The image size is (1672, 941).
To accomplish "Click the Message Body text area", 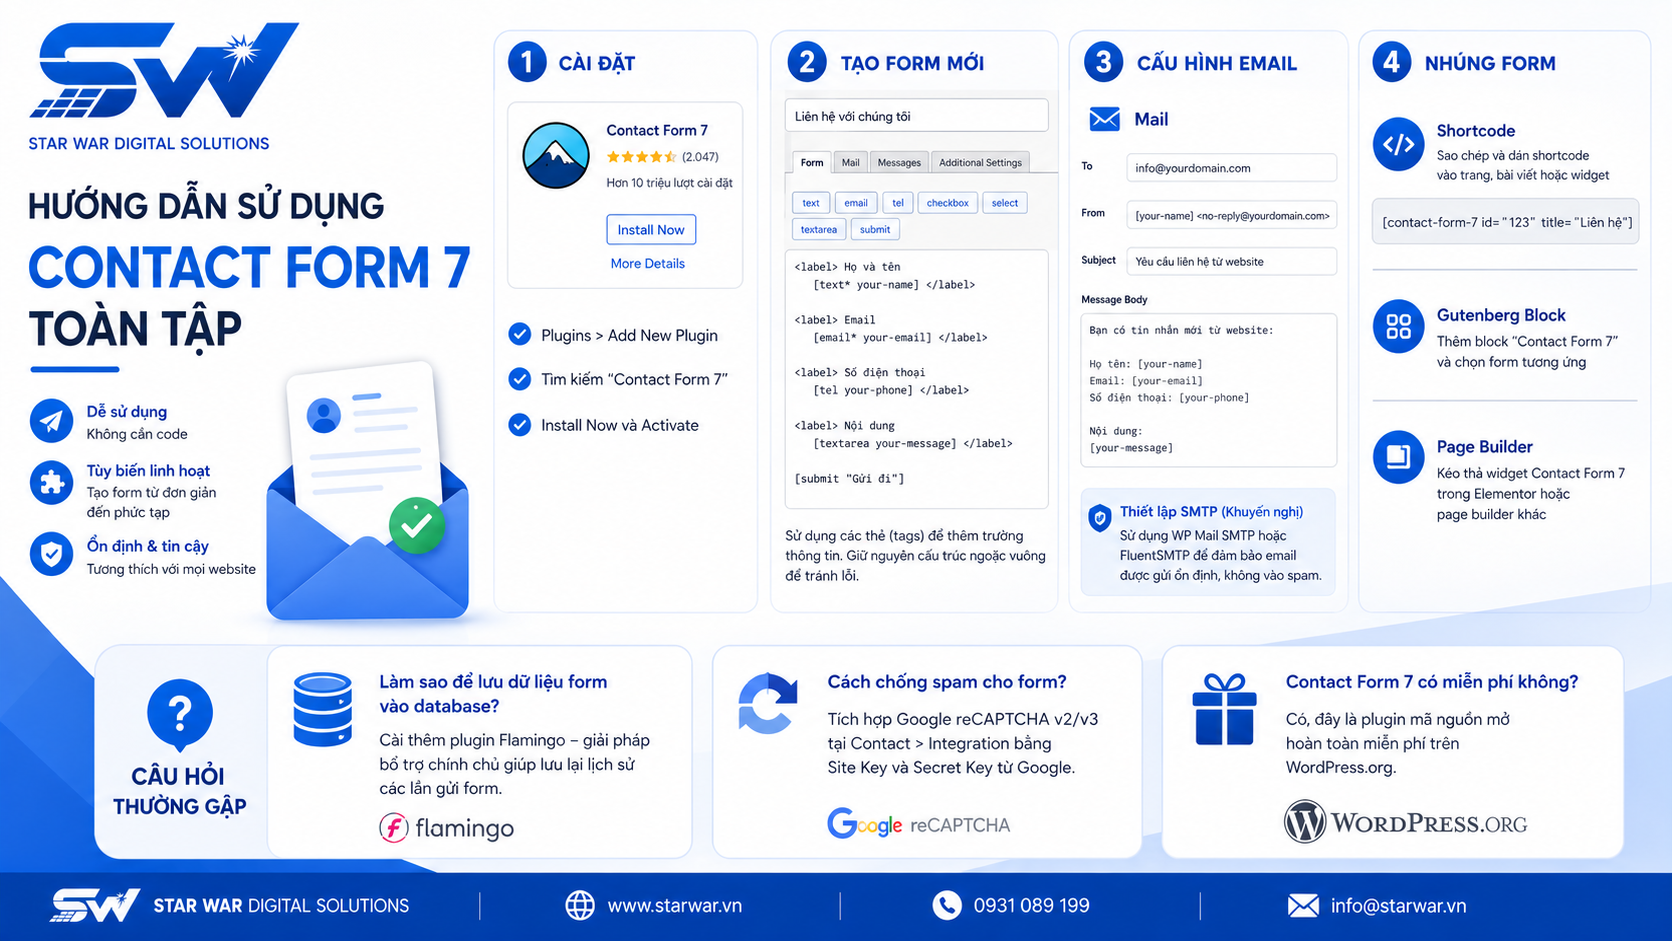I will (x=1209, y=390).
